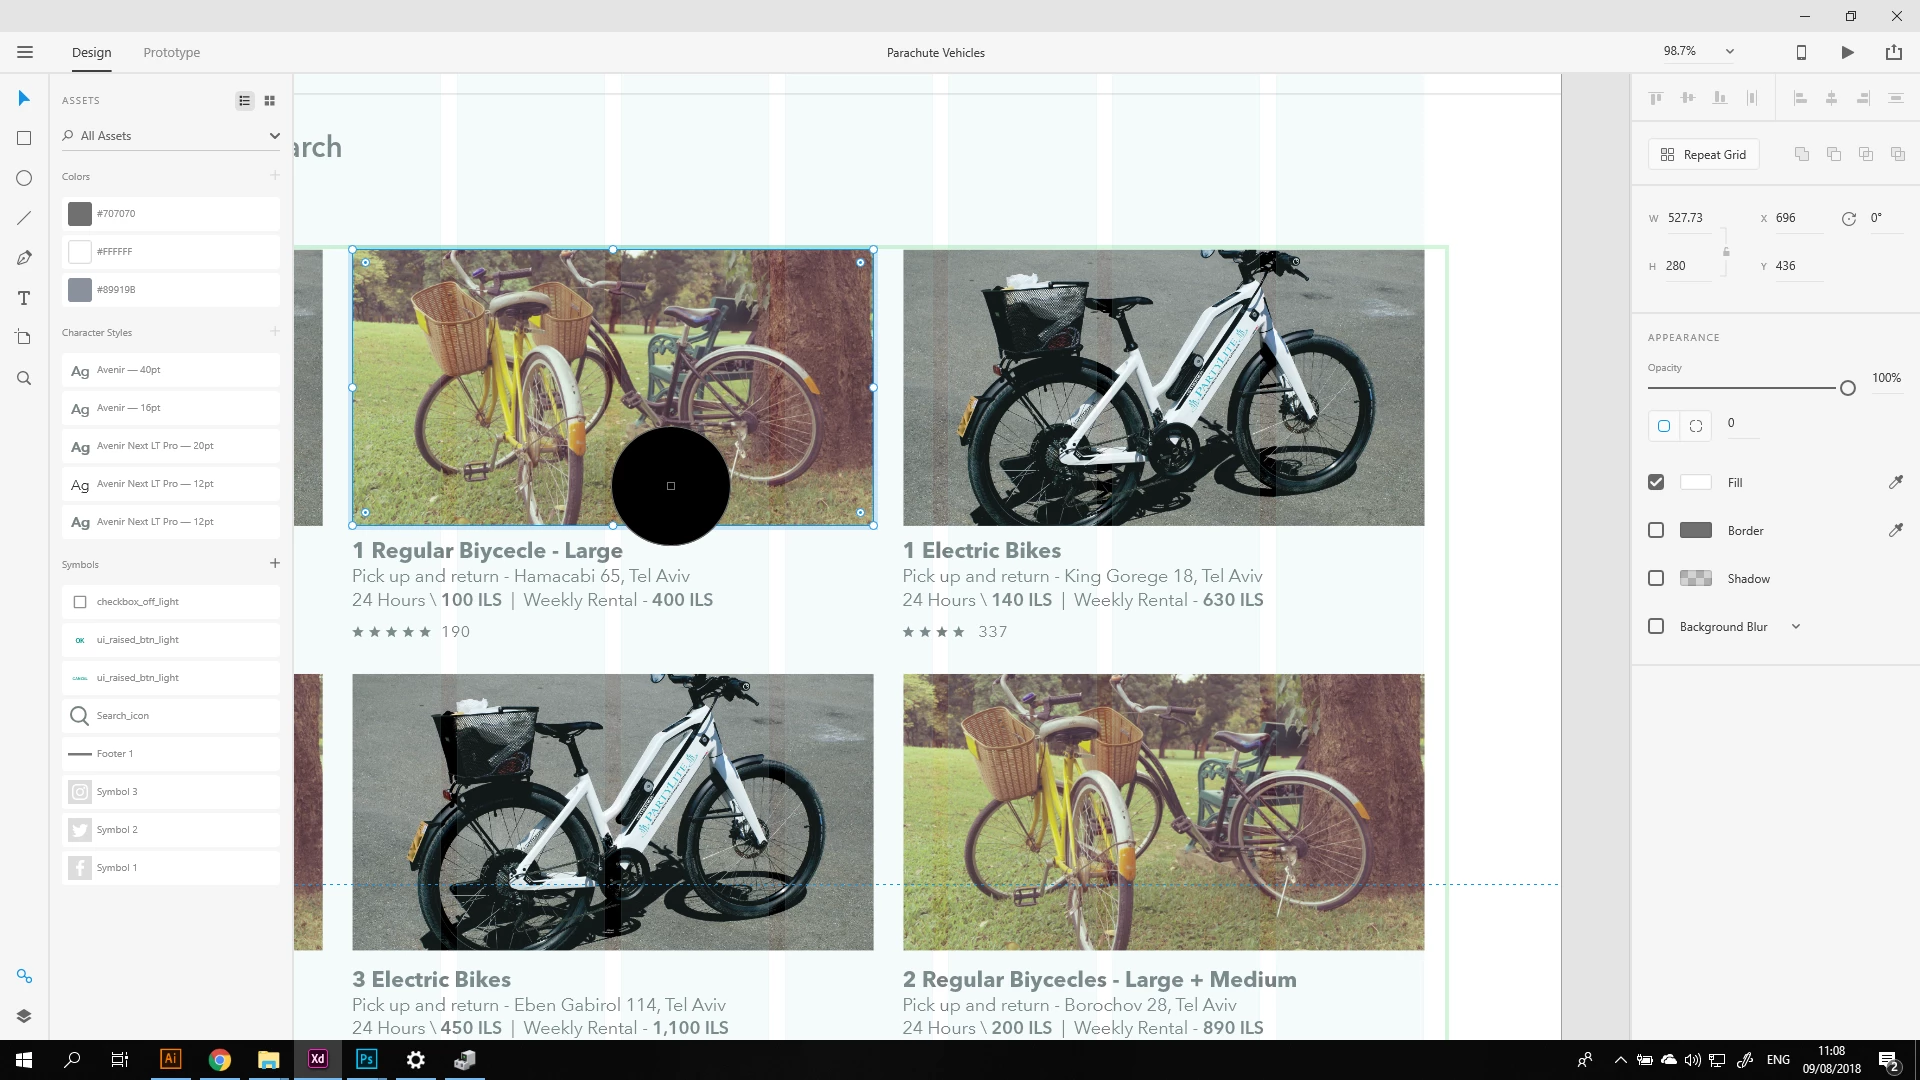Open the Layers panel icon
This screenshot has height=1080, width=1920.
click(x=24, y=1016)
